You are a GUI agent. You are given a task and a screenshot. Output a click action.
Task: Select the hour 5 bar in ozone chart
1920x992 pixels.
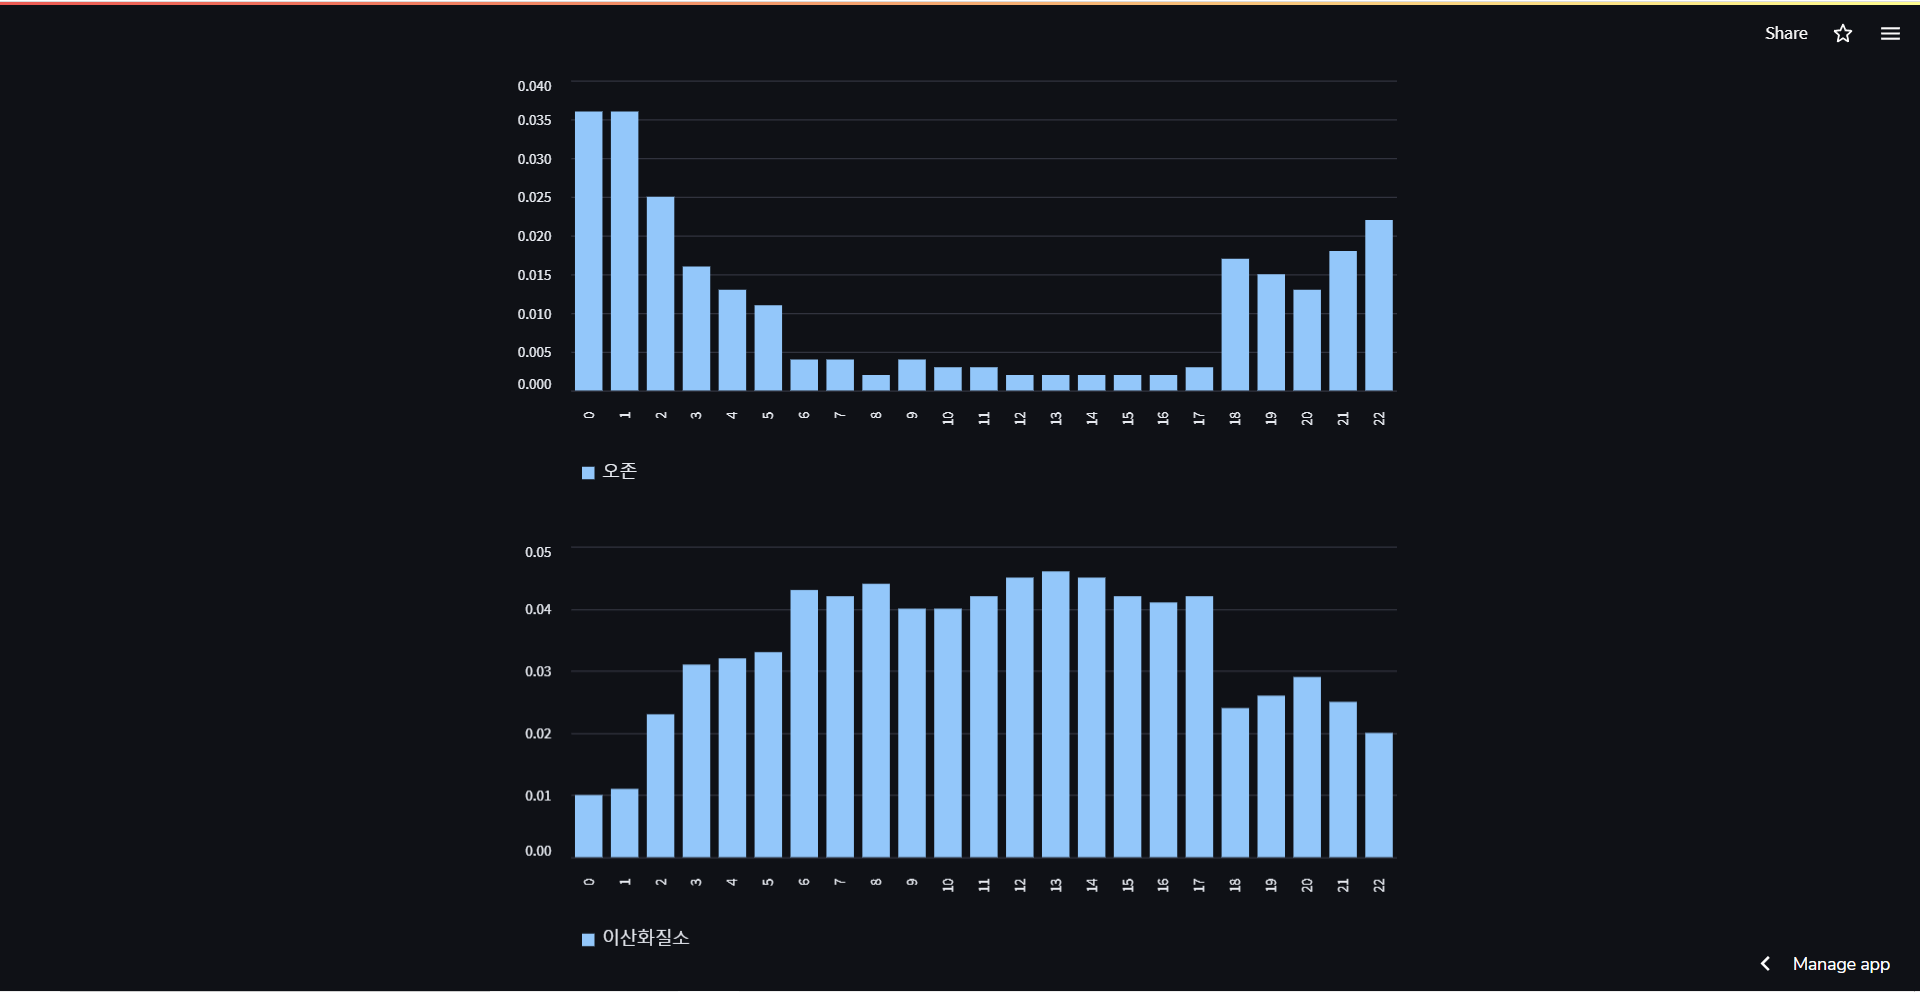tap(768, 348)
